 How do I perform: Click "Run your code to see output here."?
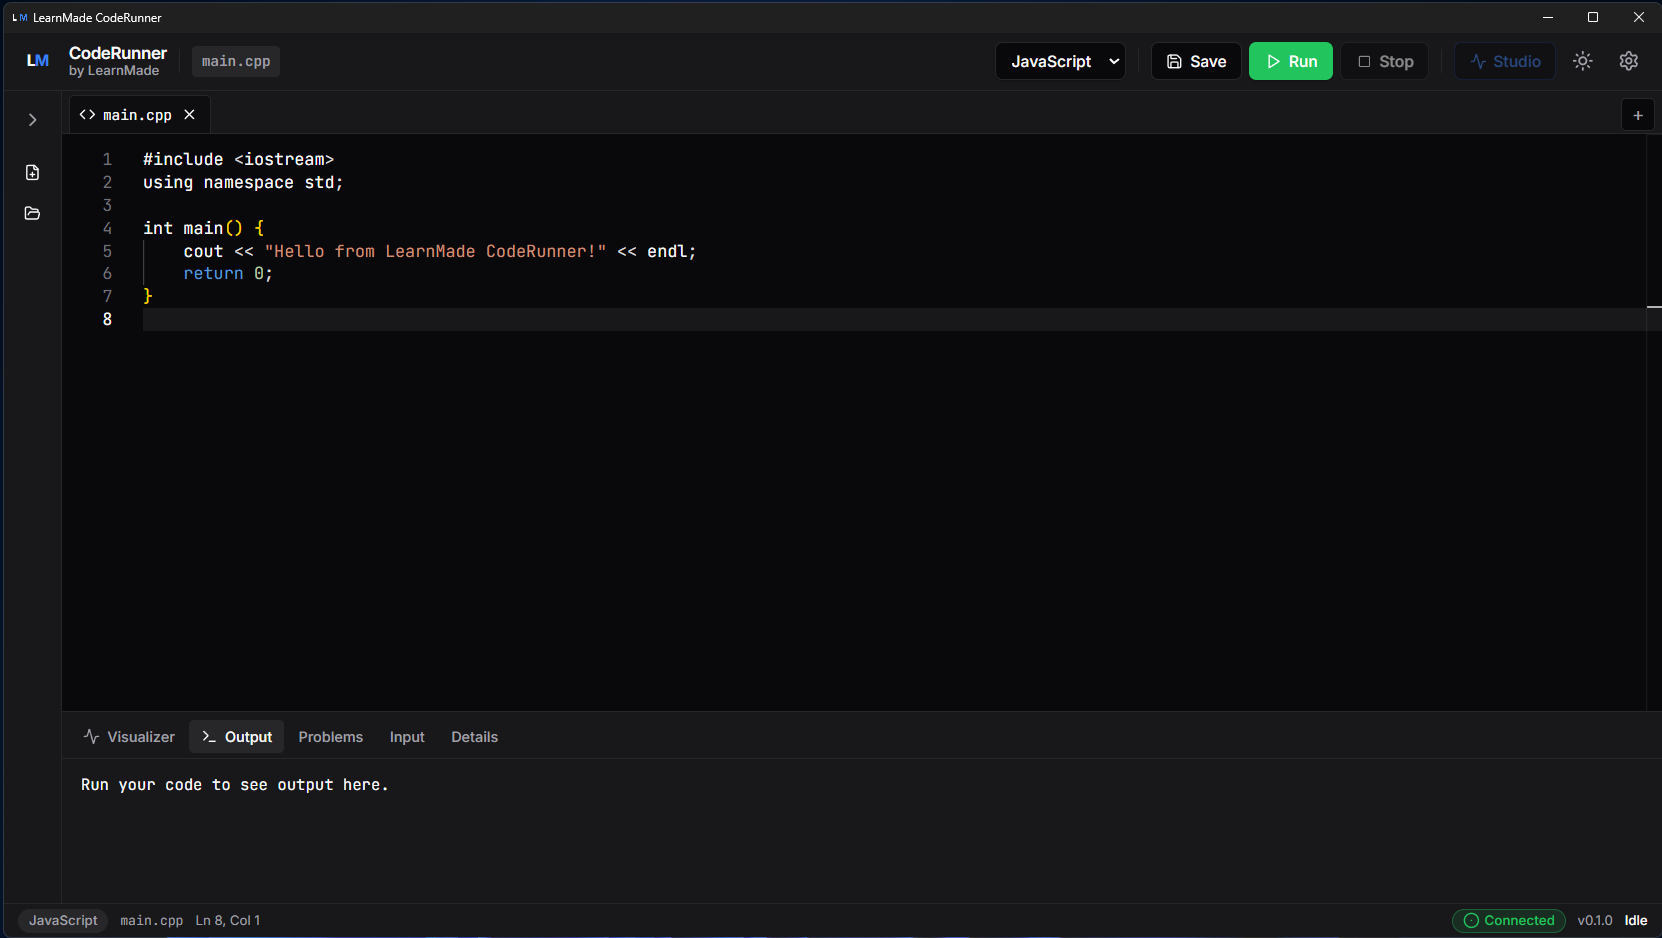coord(235,785)
